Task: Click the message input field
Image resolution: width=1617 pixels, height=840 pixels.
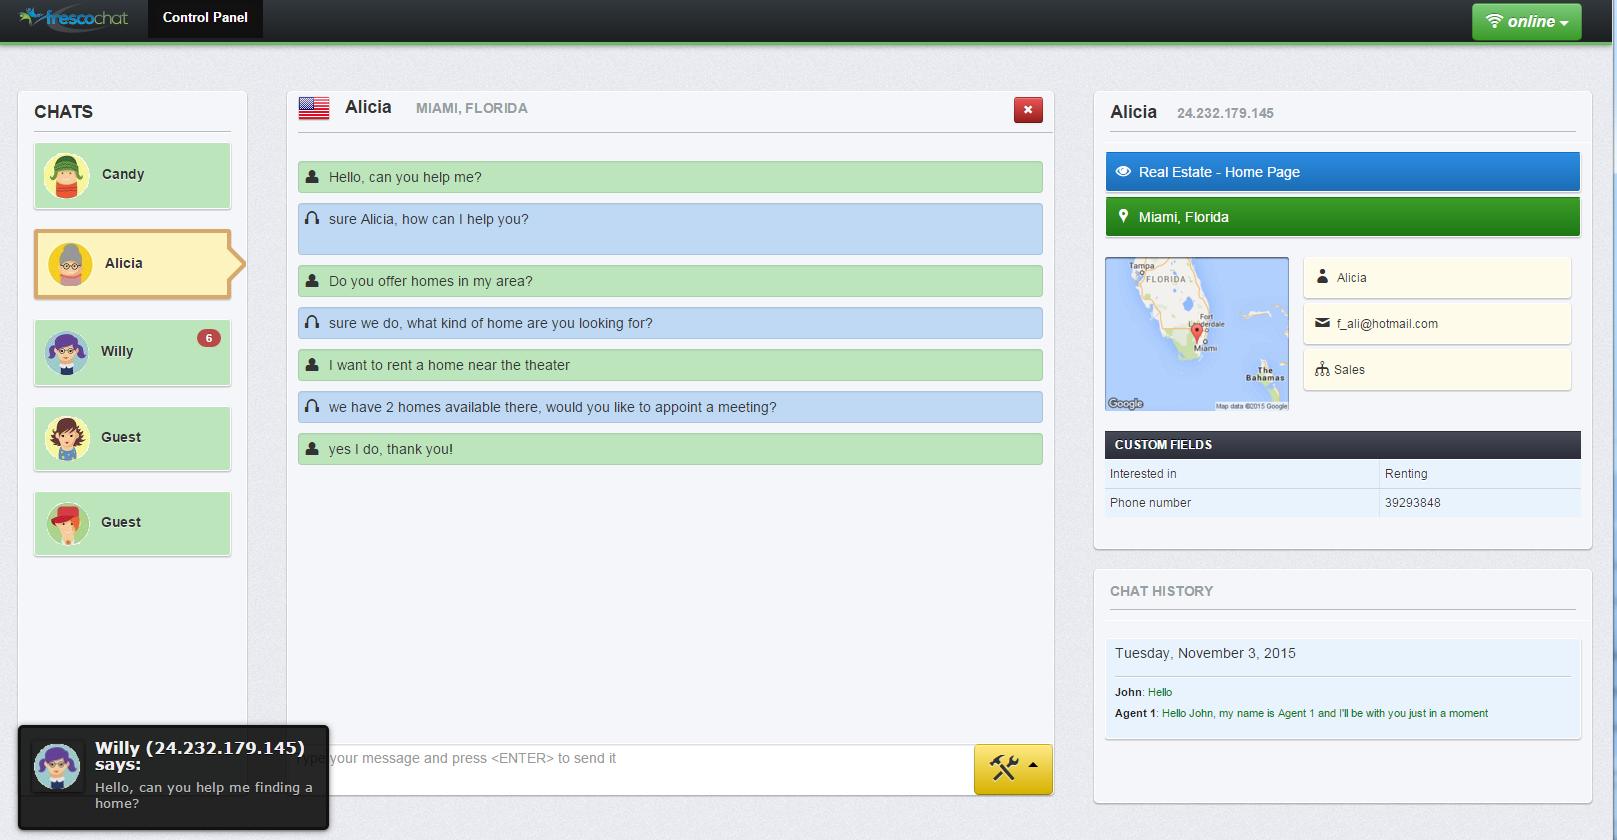Action: point(640,769)
